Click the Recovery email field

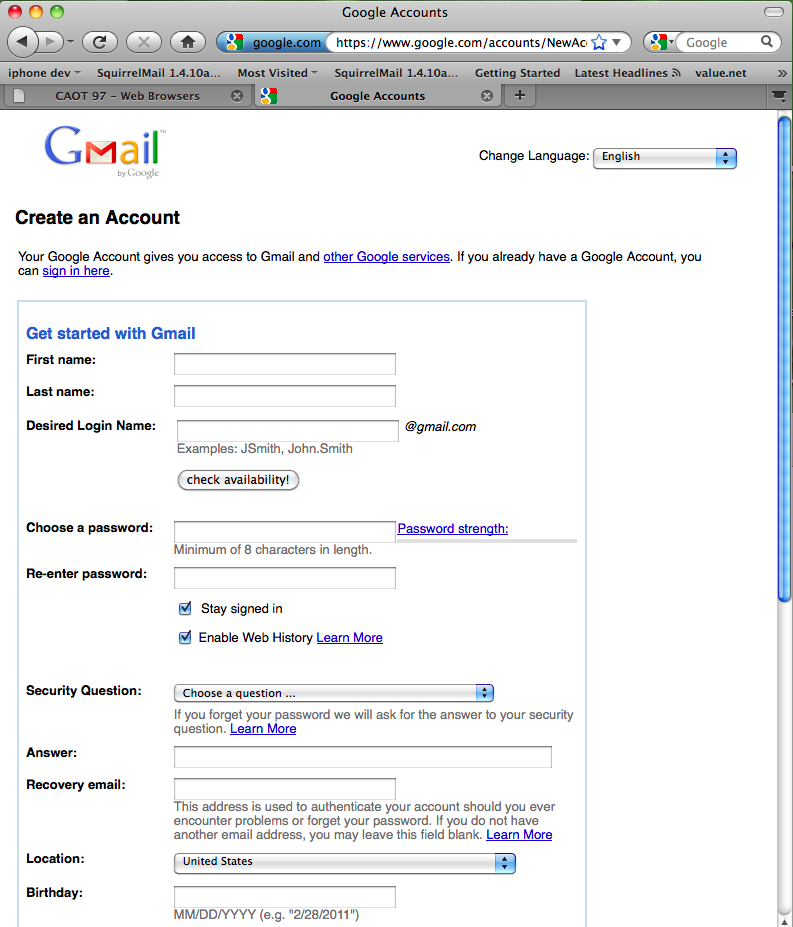pyautogui.click(x=284, y=789)
